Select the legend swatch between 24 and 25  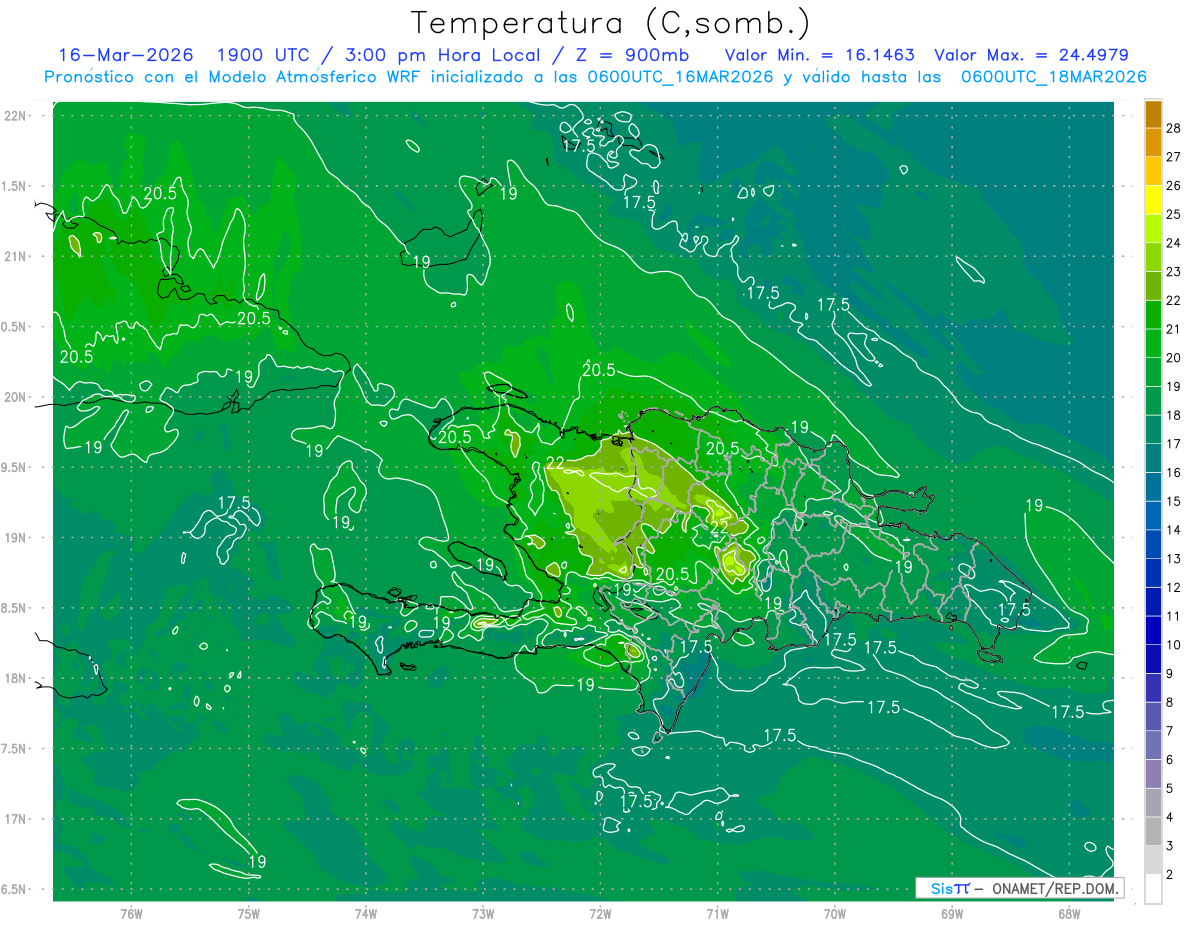(x=1153, y=228)
